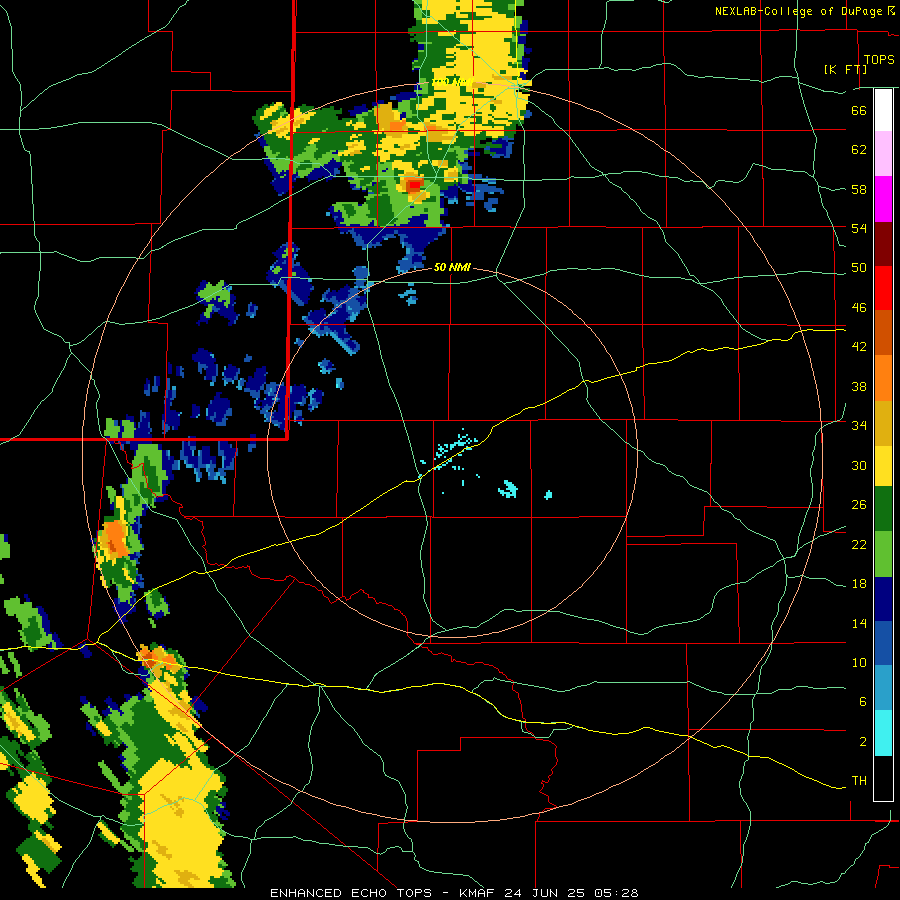This screenshot has height=900, width=900.
Task: Click legend value 22
Action: tap(859, 544)
